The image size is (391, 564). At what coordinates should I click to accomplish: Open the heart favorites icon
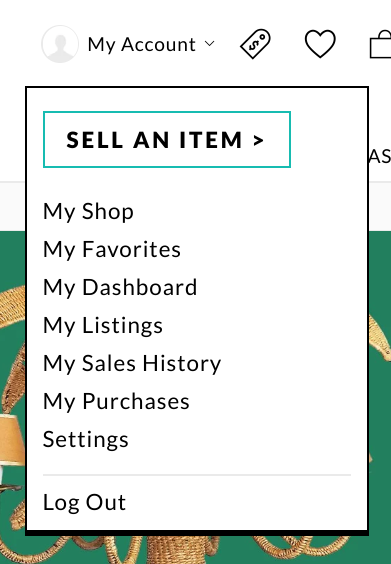pyautogui.click(x=320, y=44)
